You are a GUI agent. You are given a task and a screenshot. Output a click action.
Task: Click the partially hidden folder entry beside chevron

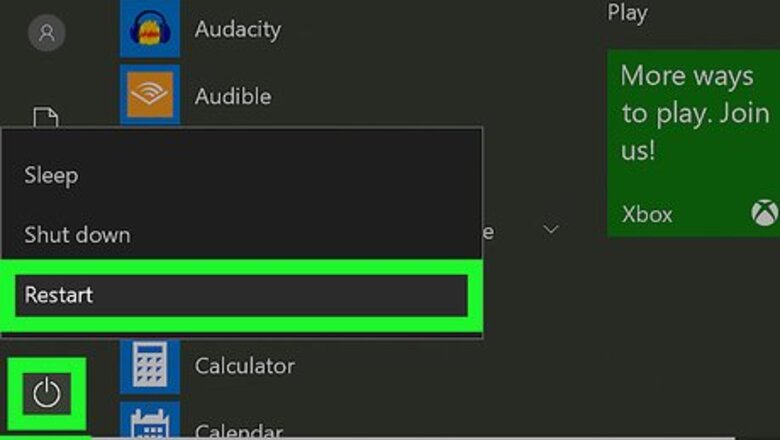pos(489,231)
